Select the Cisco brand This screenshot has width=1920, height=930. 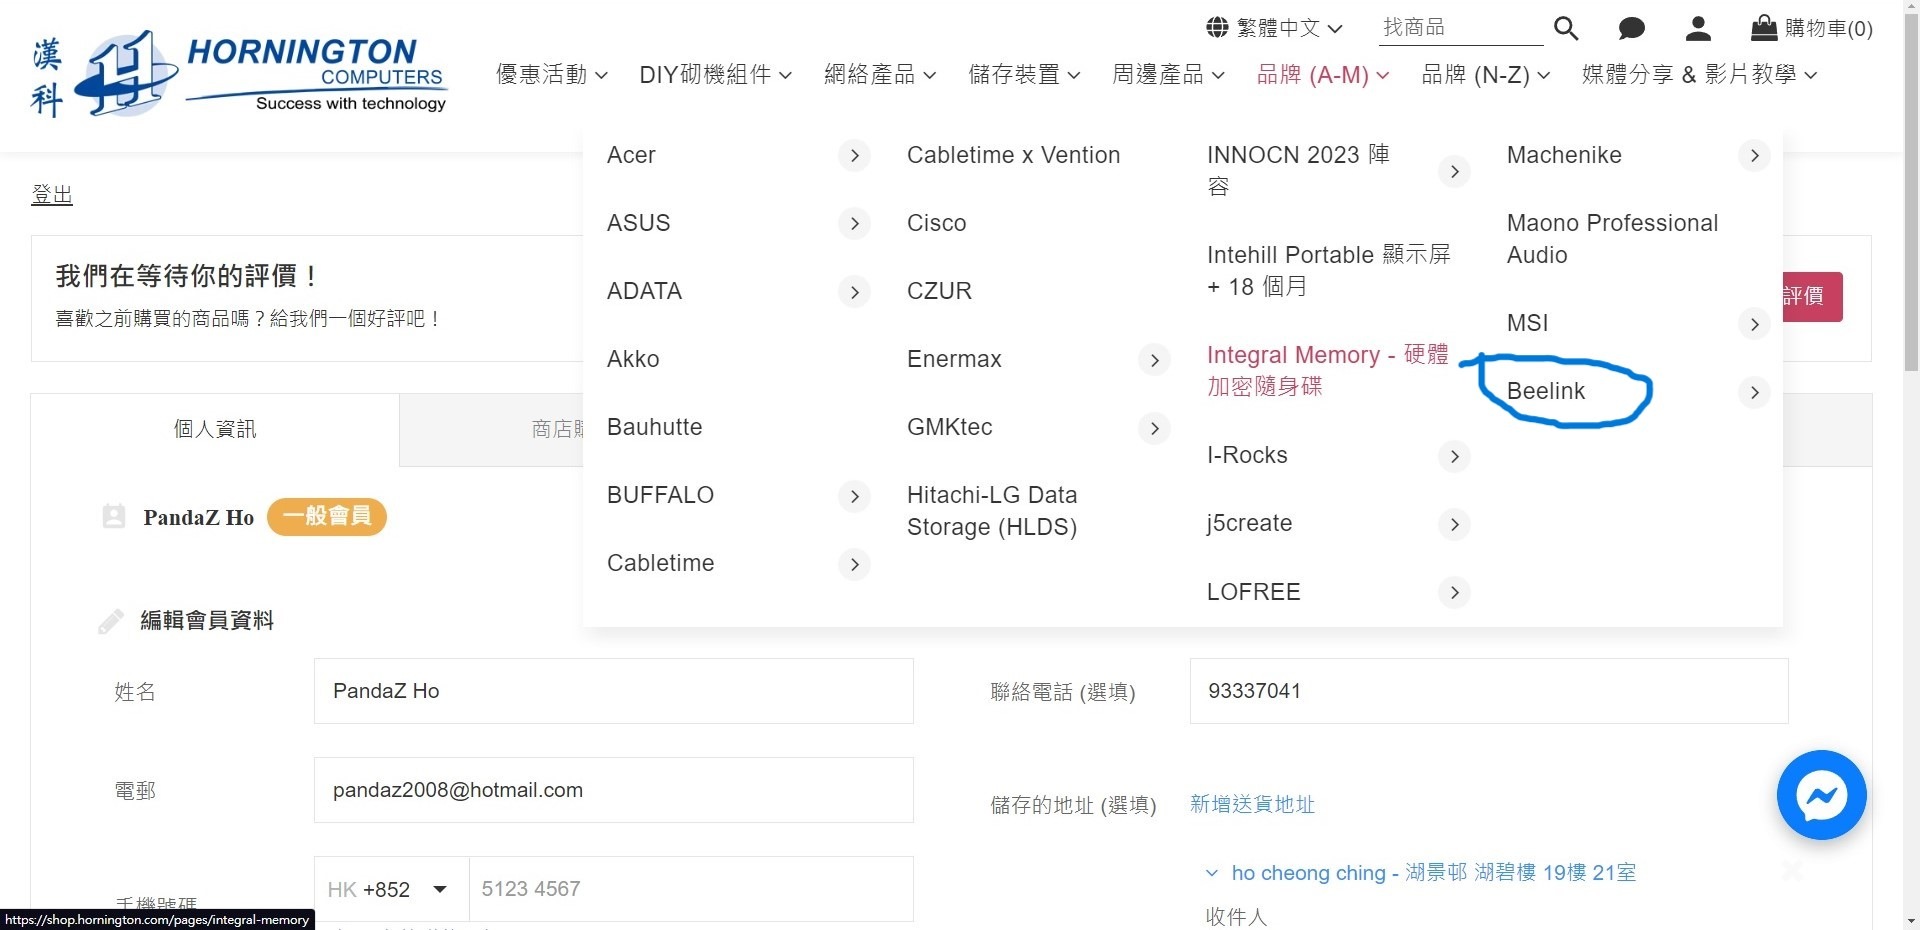(x=937, y=223)
